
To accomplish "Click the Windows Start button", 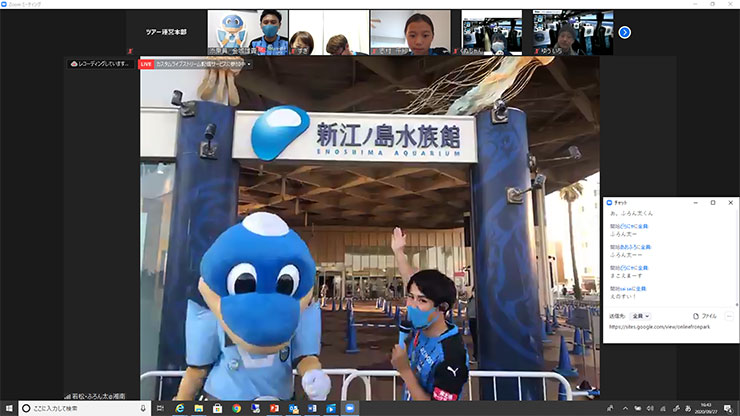I will coord(8,408).
